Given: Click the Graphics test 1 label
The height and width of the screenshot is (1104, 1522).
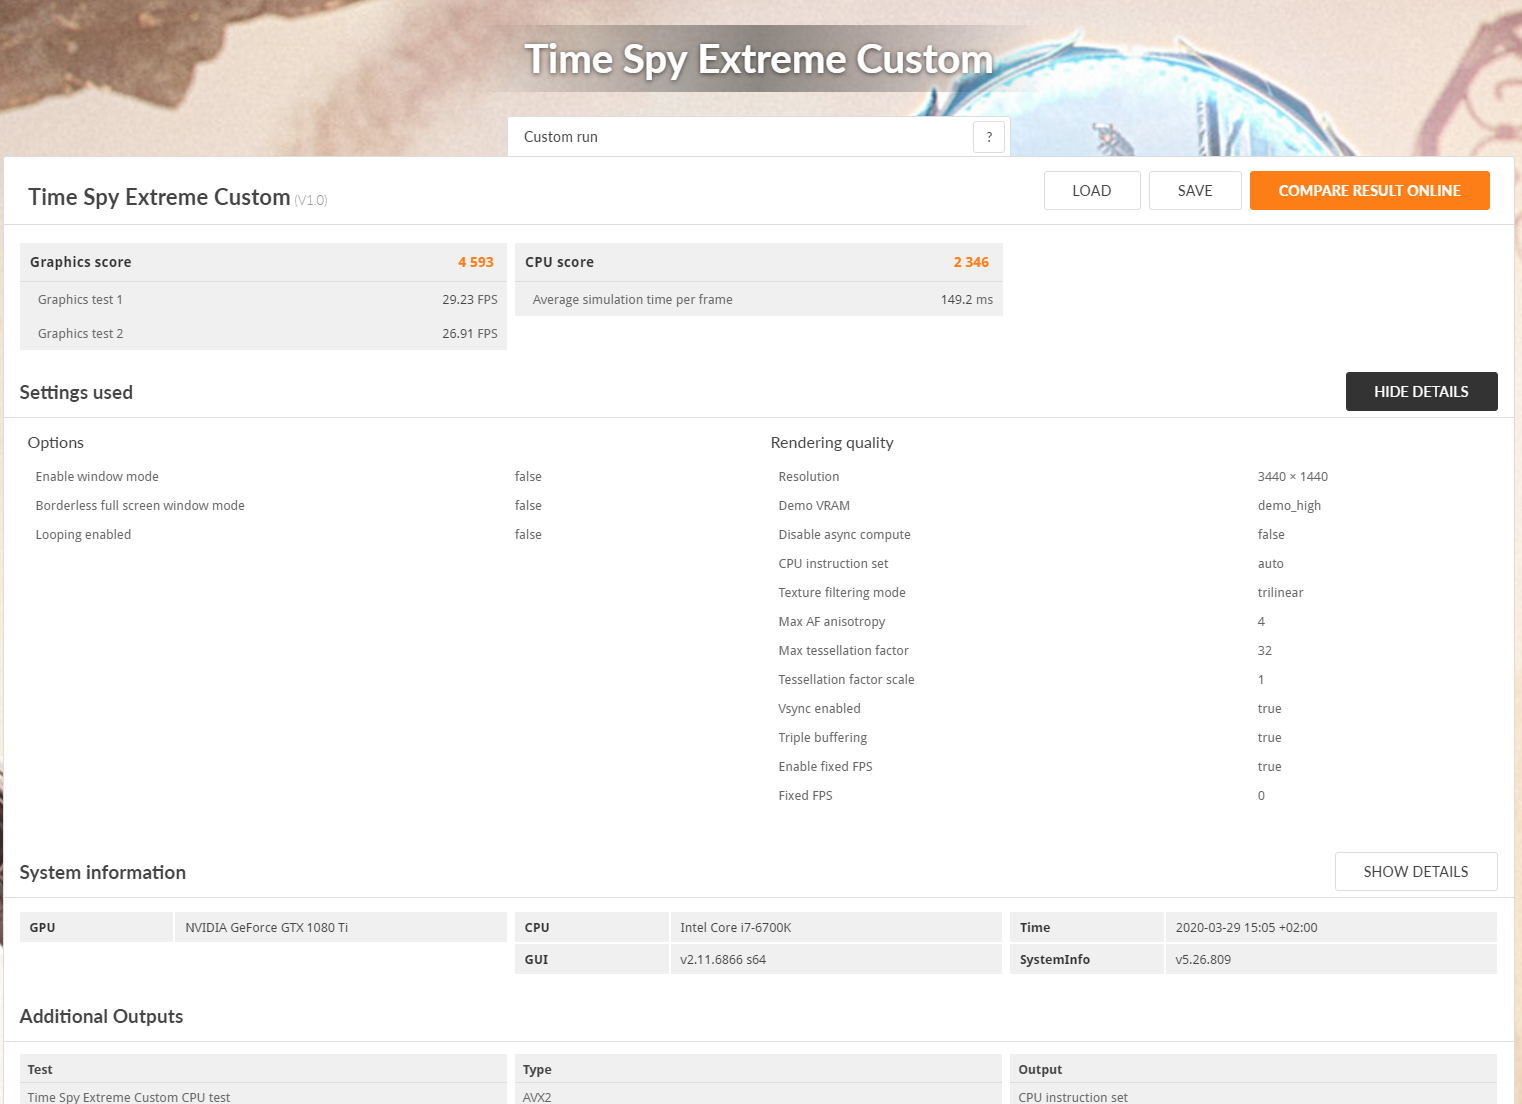Looking at the screenshot, I should pos(80,300).
